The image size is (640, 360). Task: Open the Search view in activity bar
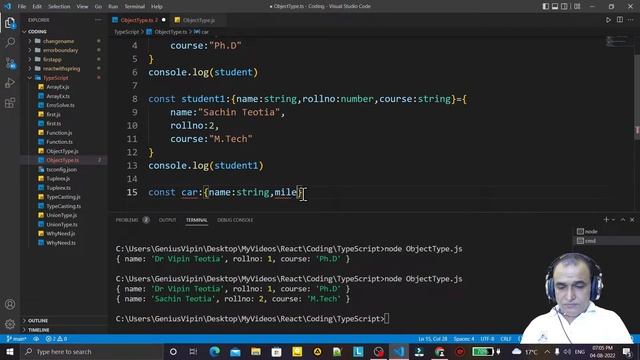point(10,42)
